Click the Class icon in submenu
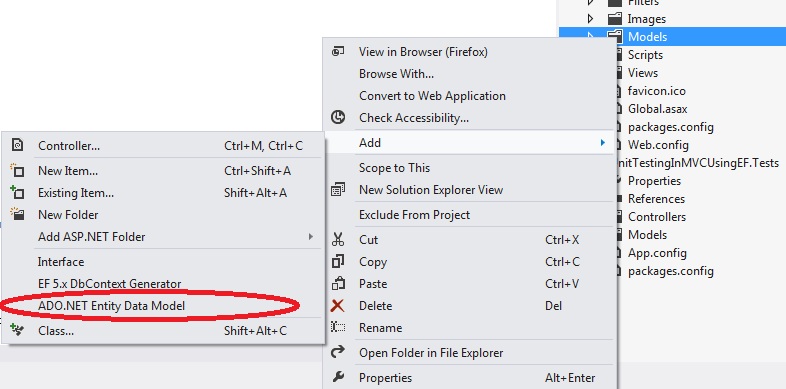 pyautogui.click(x=17, y=330)
